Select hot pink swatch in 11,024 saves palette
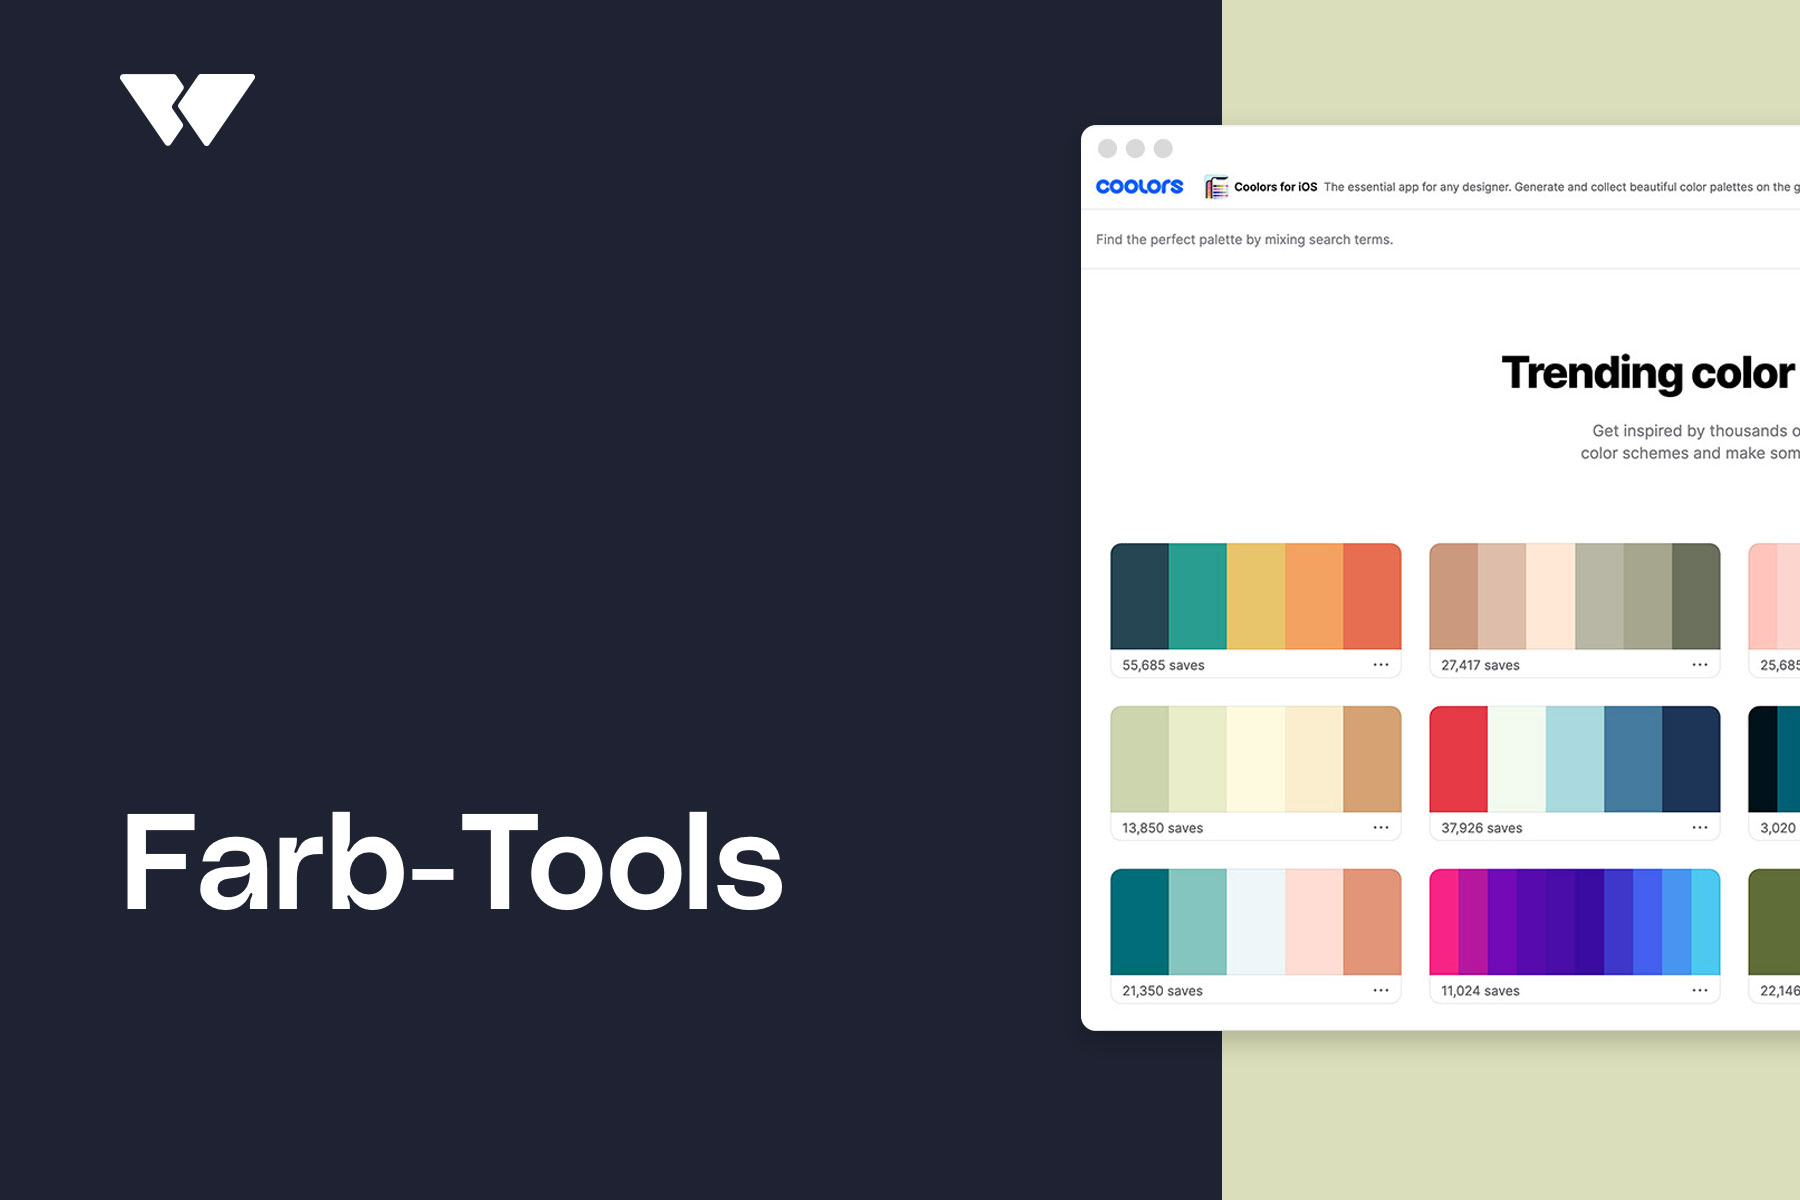The width and height of the screenshot is (1800, 1200). click(1444, 923)
